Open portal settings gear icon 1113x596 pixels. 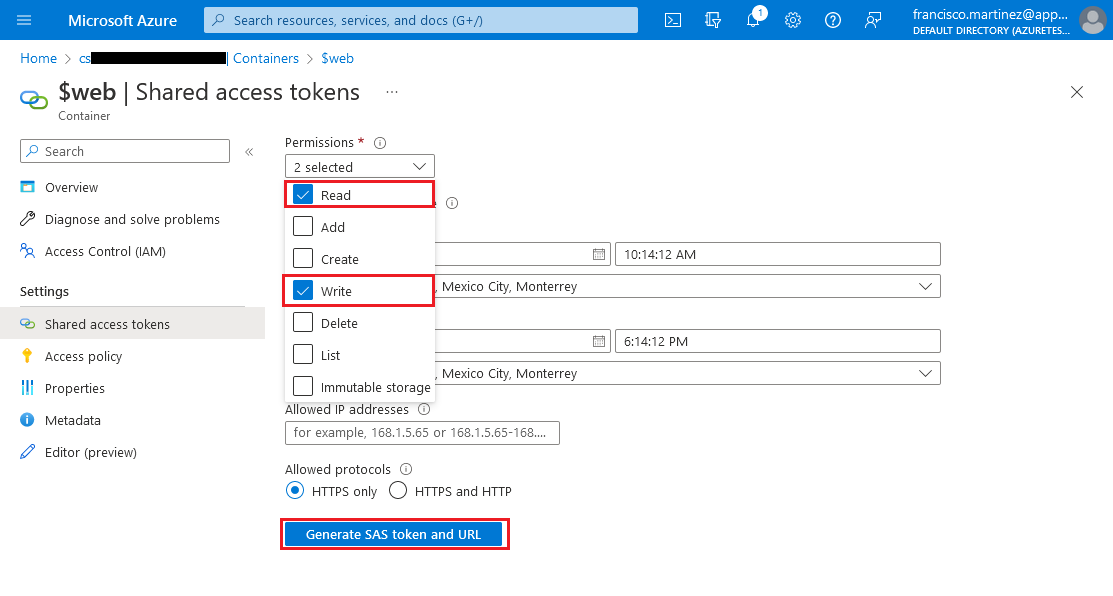click(793, 20)
